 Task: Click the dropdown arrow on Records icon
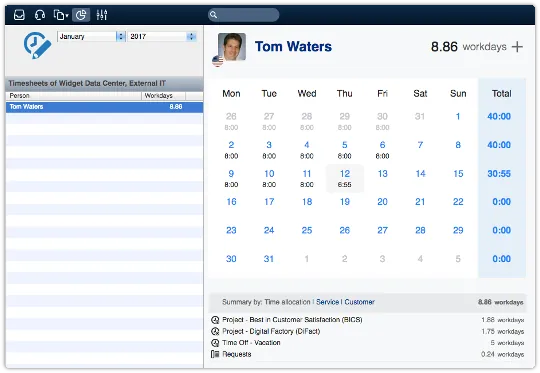67,15
